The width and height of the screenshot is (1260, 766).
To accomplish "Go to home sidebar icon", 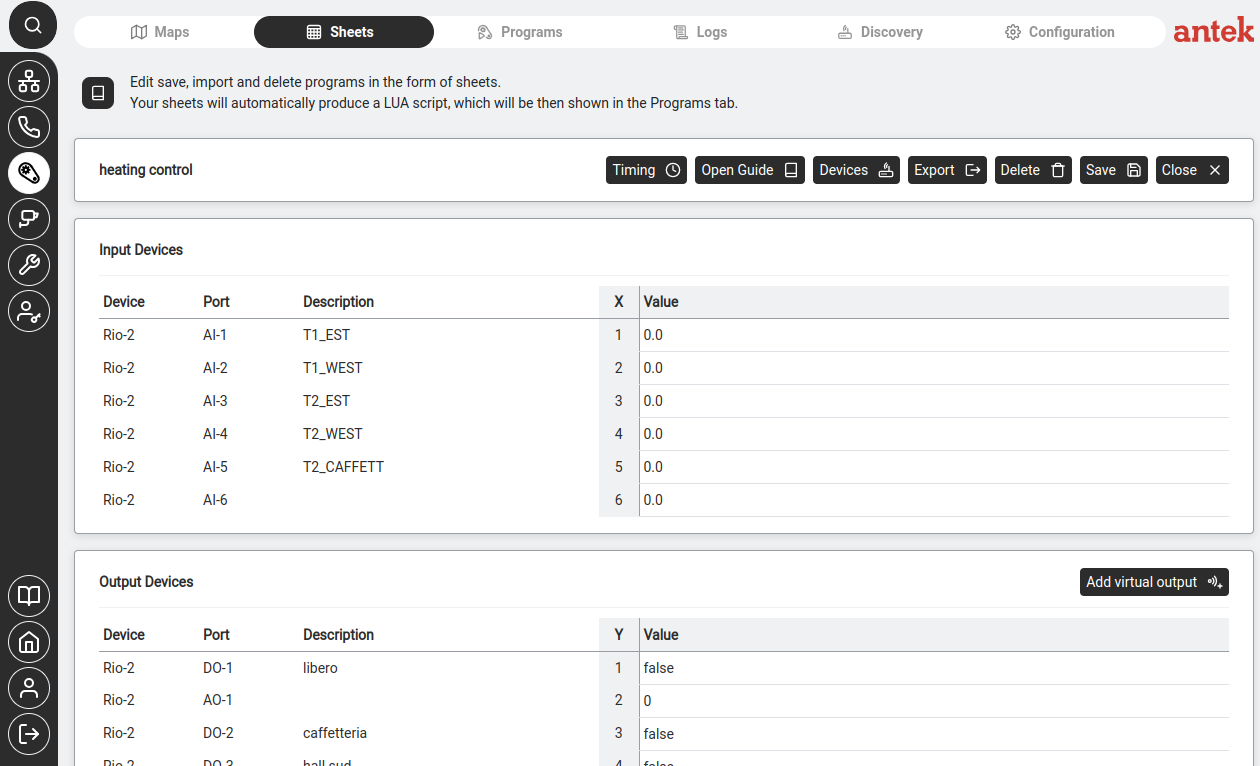I will pos(29,642).
